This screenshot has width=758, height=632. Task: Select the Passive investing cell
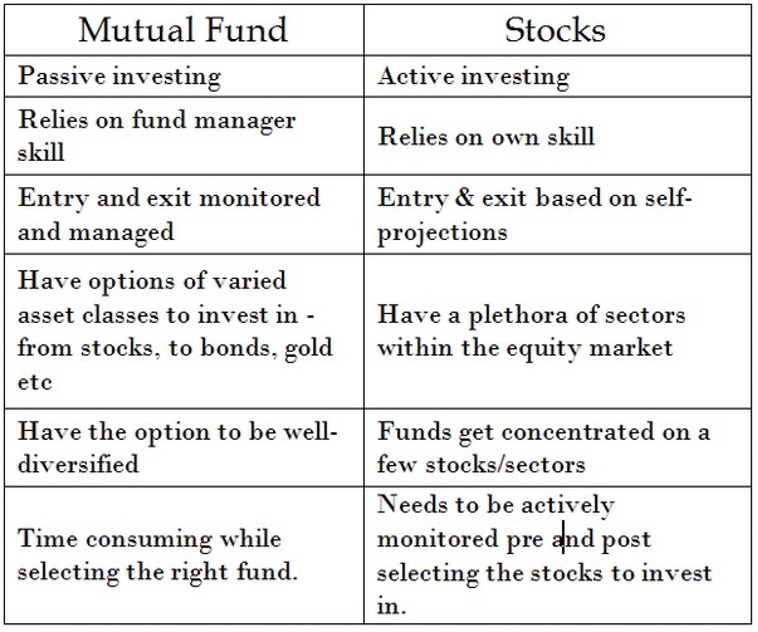184,76
